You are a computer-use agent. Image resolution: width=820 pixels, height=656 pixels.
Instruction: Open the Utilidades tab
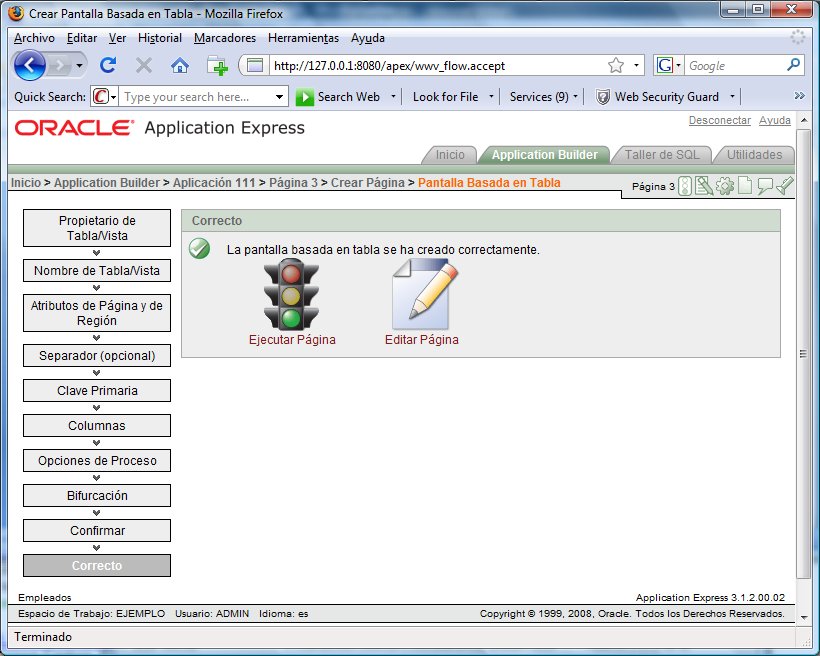(x=754, y=155)
